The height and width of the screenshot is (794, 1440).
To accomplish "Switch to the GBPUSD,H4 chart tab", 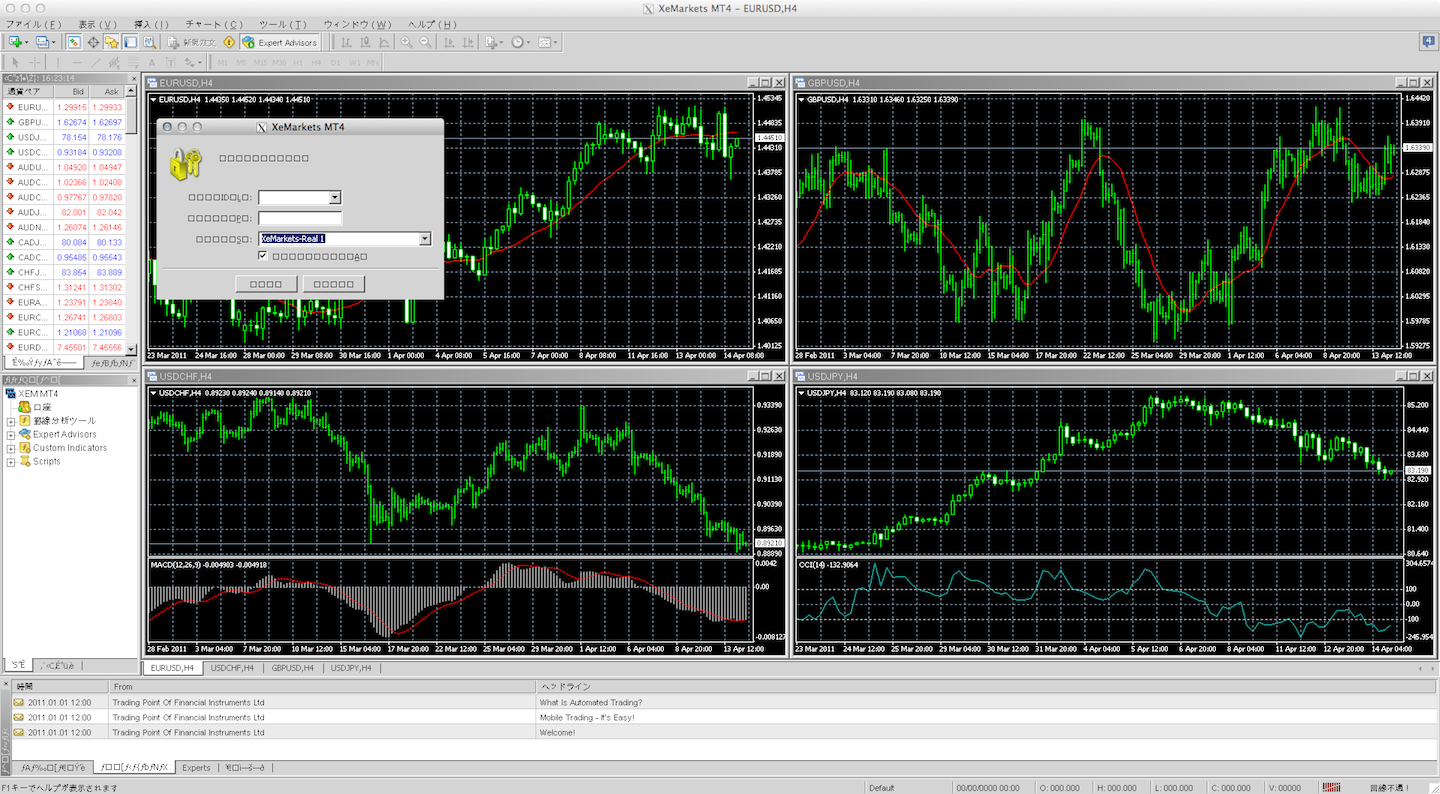I will (293, 667).
